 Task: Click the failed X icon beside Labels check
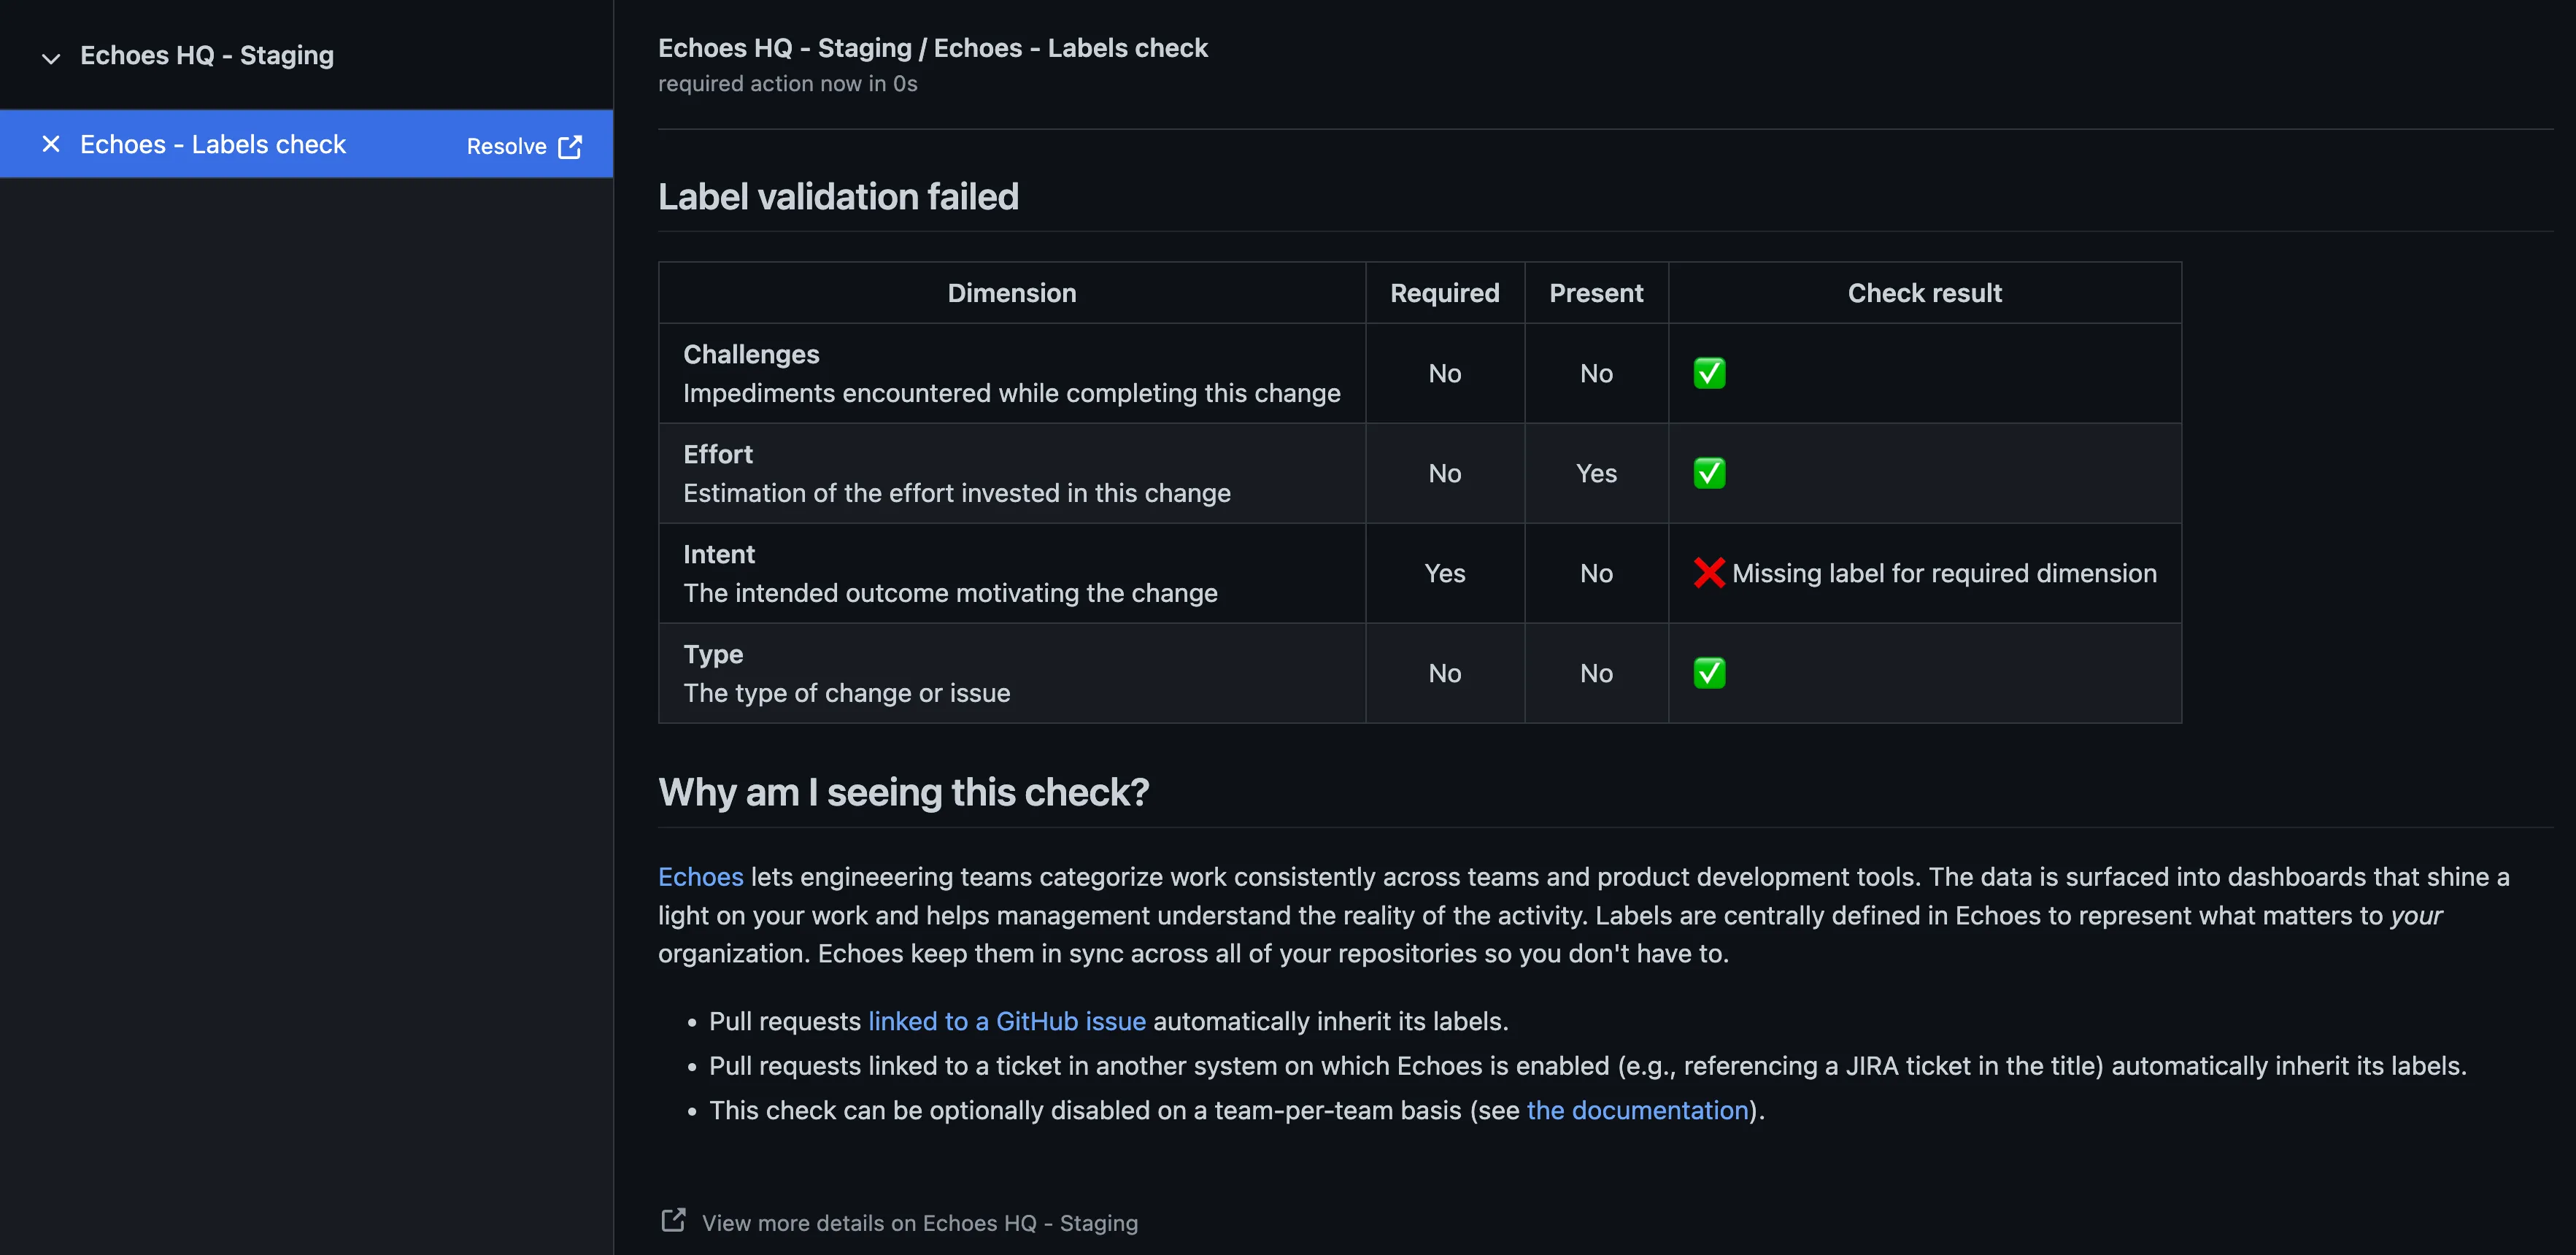pos(51,144)
